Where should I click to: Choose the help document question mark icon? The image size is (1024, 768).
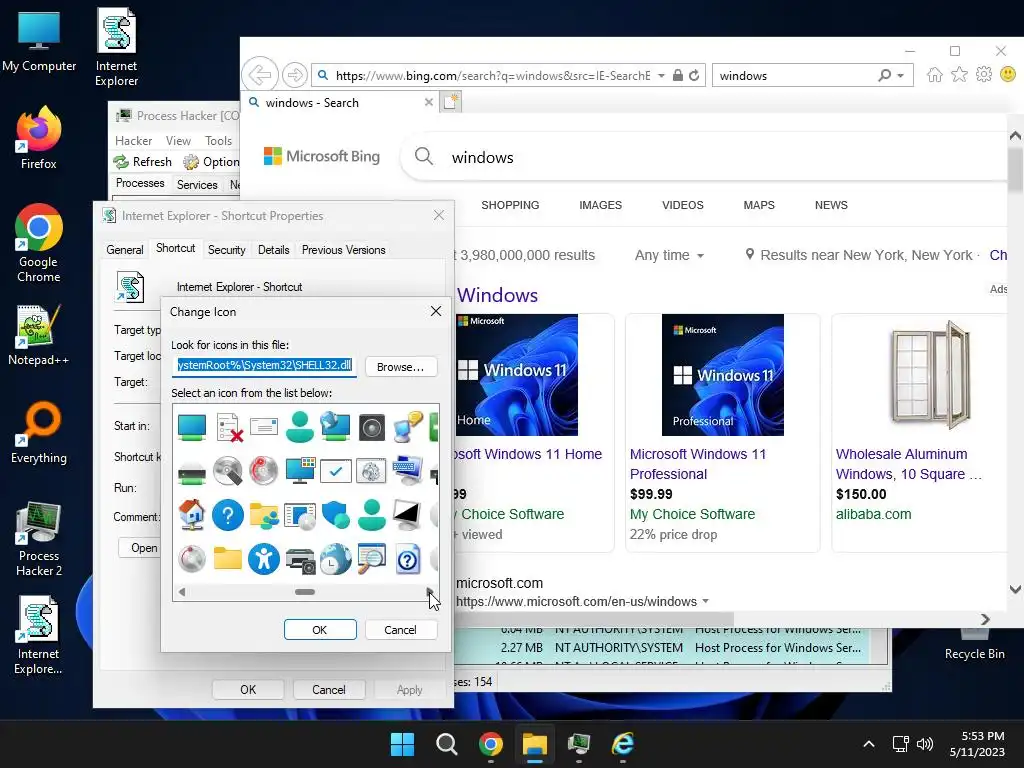[x=408, y=559]
